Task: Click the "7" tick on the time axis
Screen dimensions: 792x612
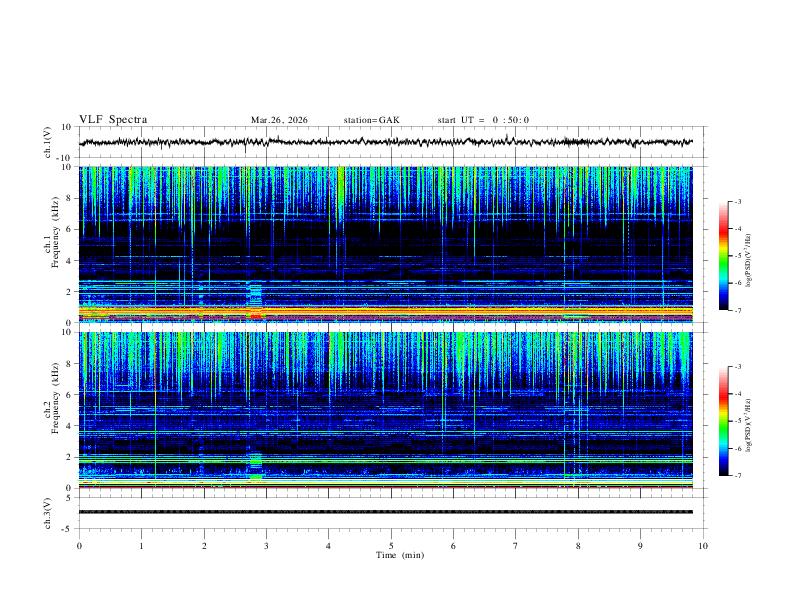Action: (x=516, y=546)
